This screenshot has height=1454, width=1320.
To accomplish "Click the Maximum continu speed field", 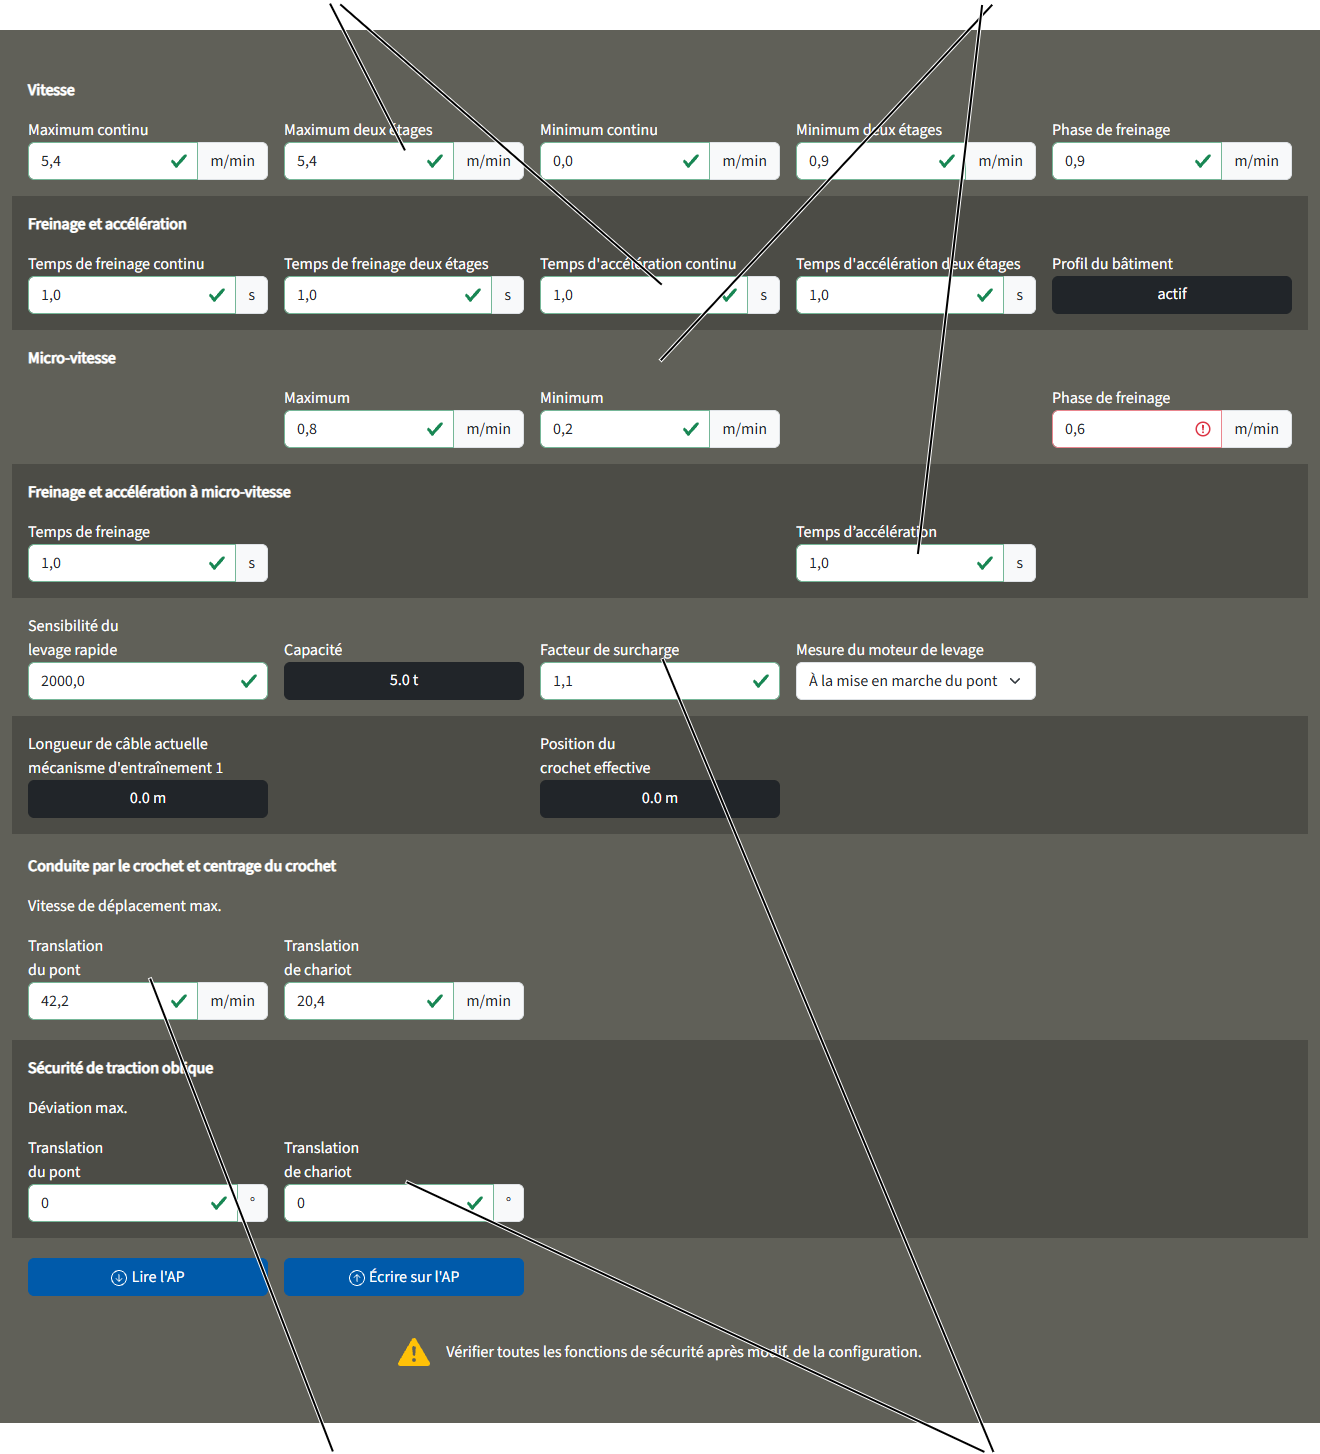I will 113,161.
